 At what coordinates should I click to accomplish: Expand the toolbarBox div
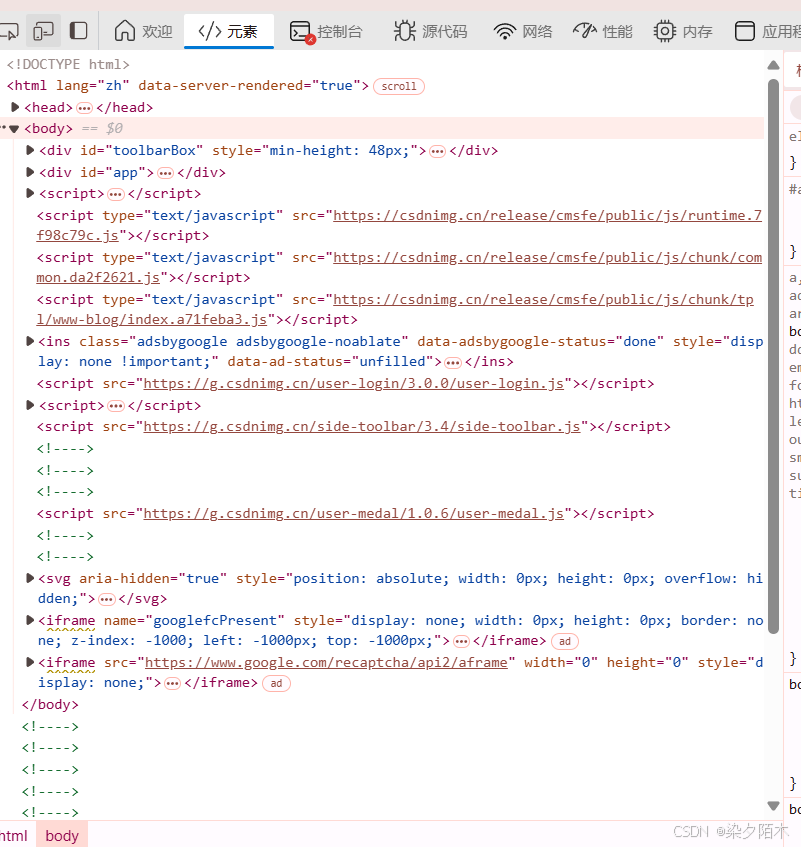(x=30, y=150)
